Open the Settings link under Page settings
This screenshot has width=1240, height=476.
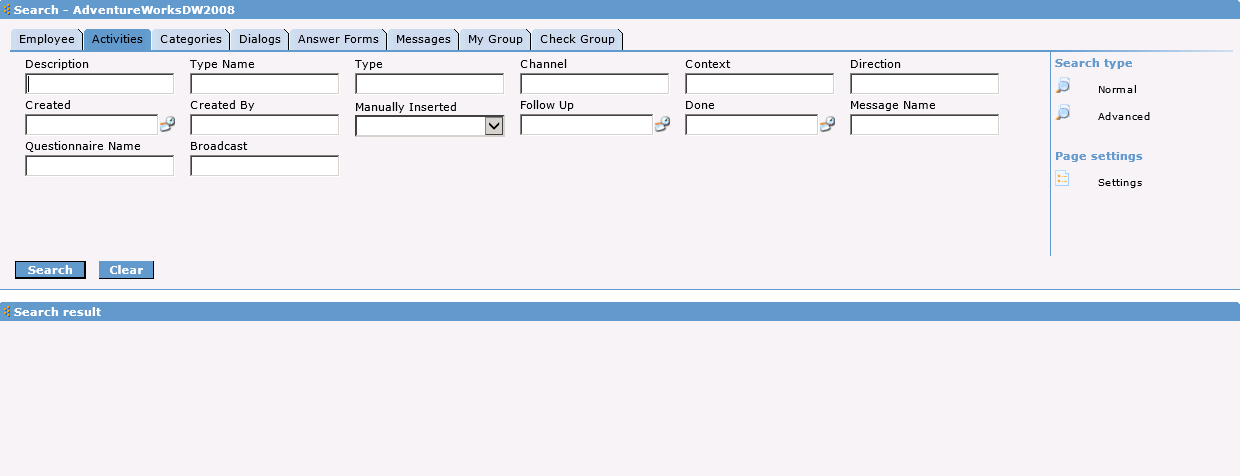coord(1120,183)
